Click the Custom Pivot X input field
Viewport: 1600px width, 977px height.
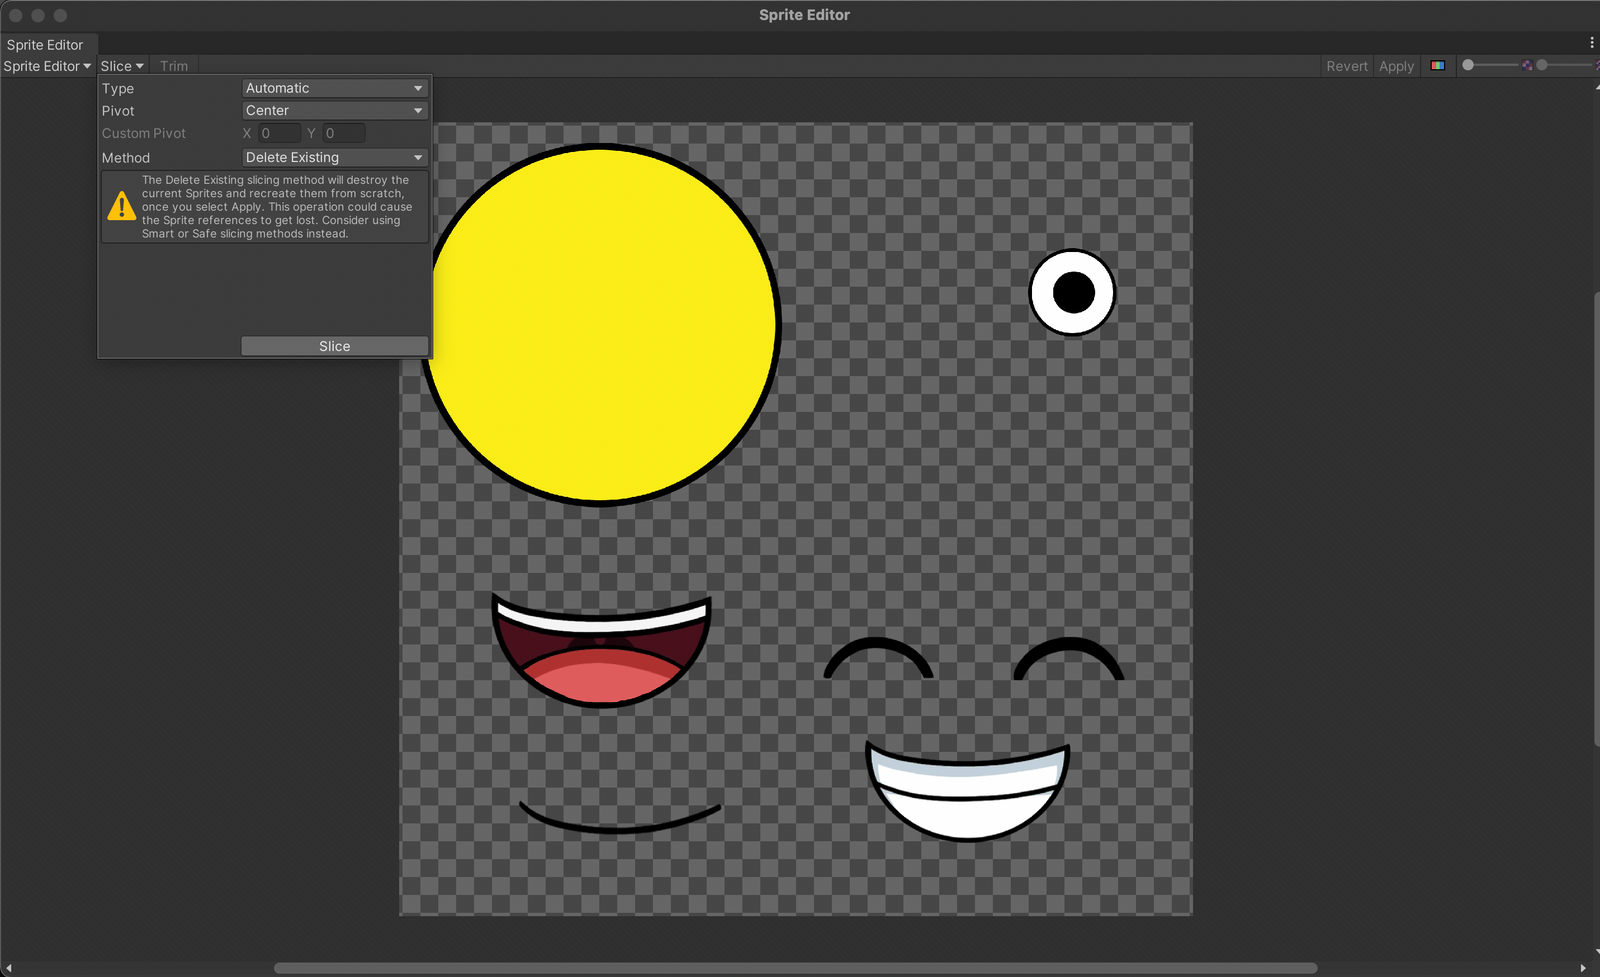[x=278, y=132]
